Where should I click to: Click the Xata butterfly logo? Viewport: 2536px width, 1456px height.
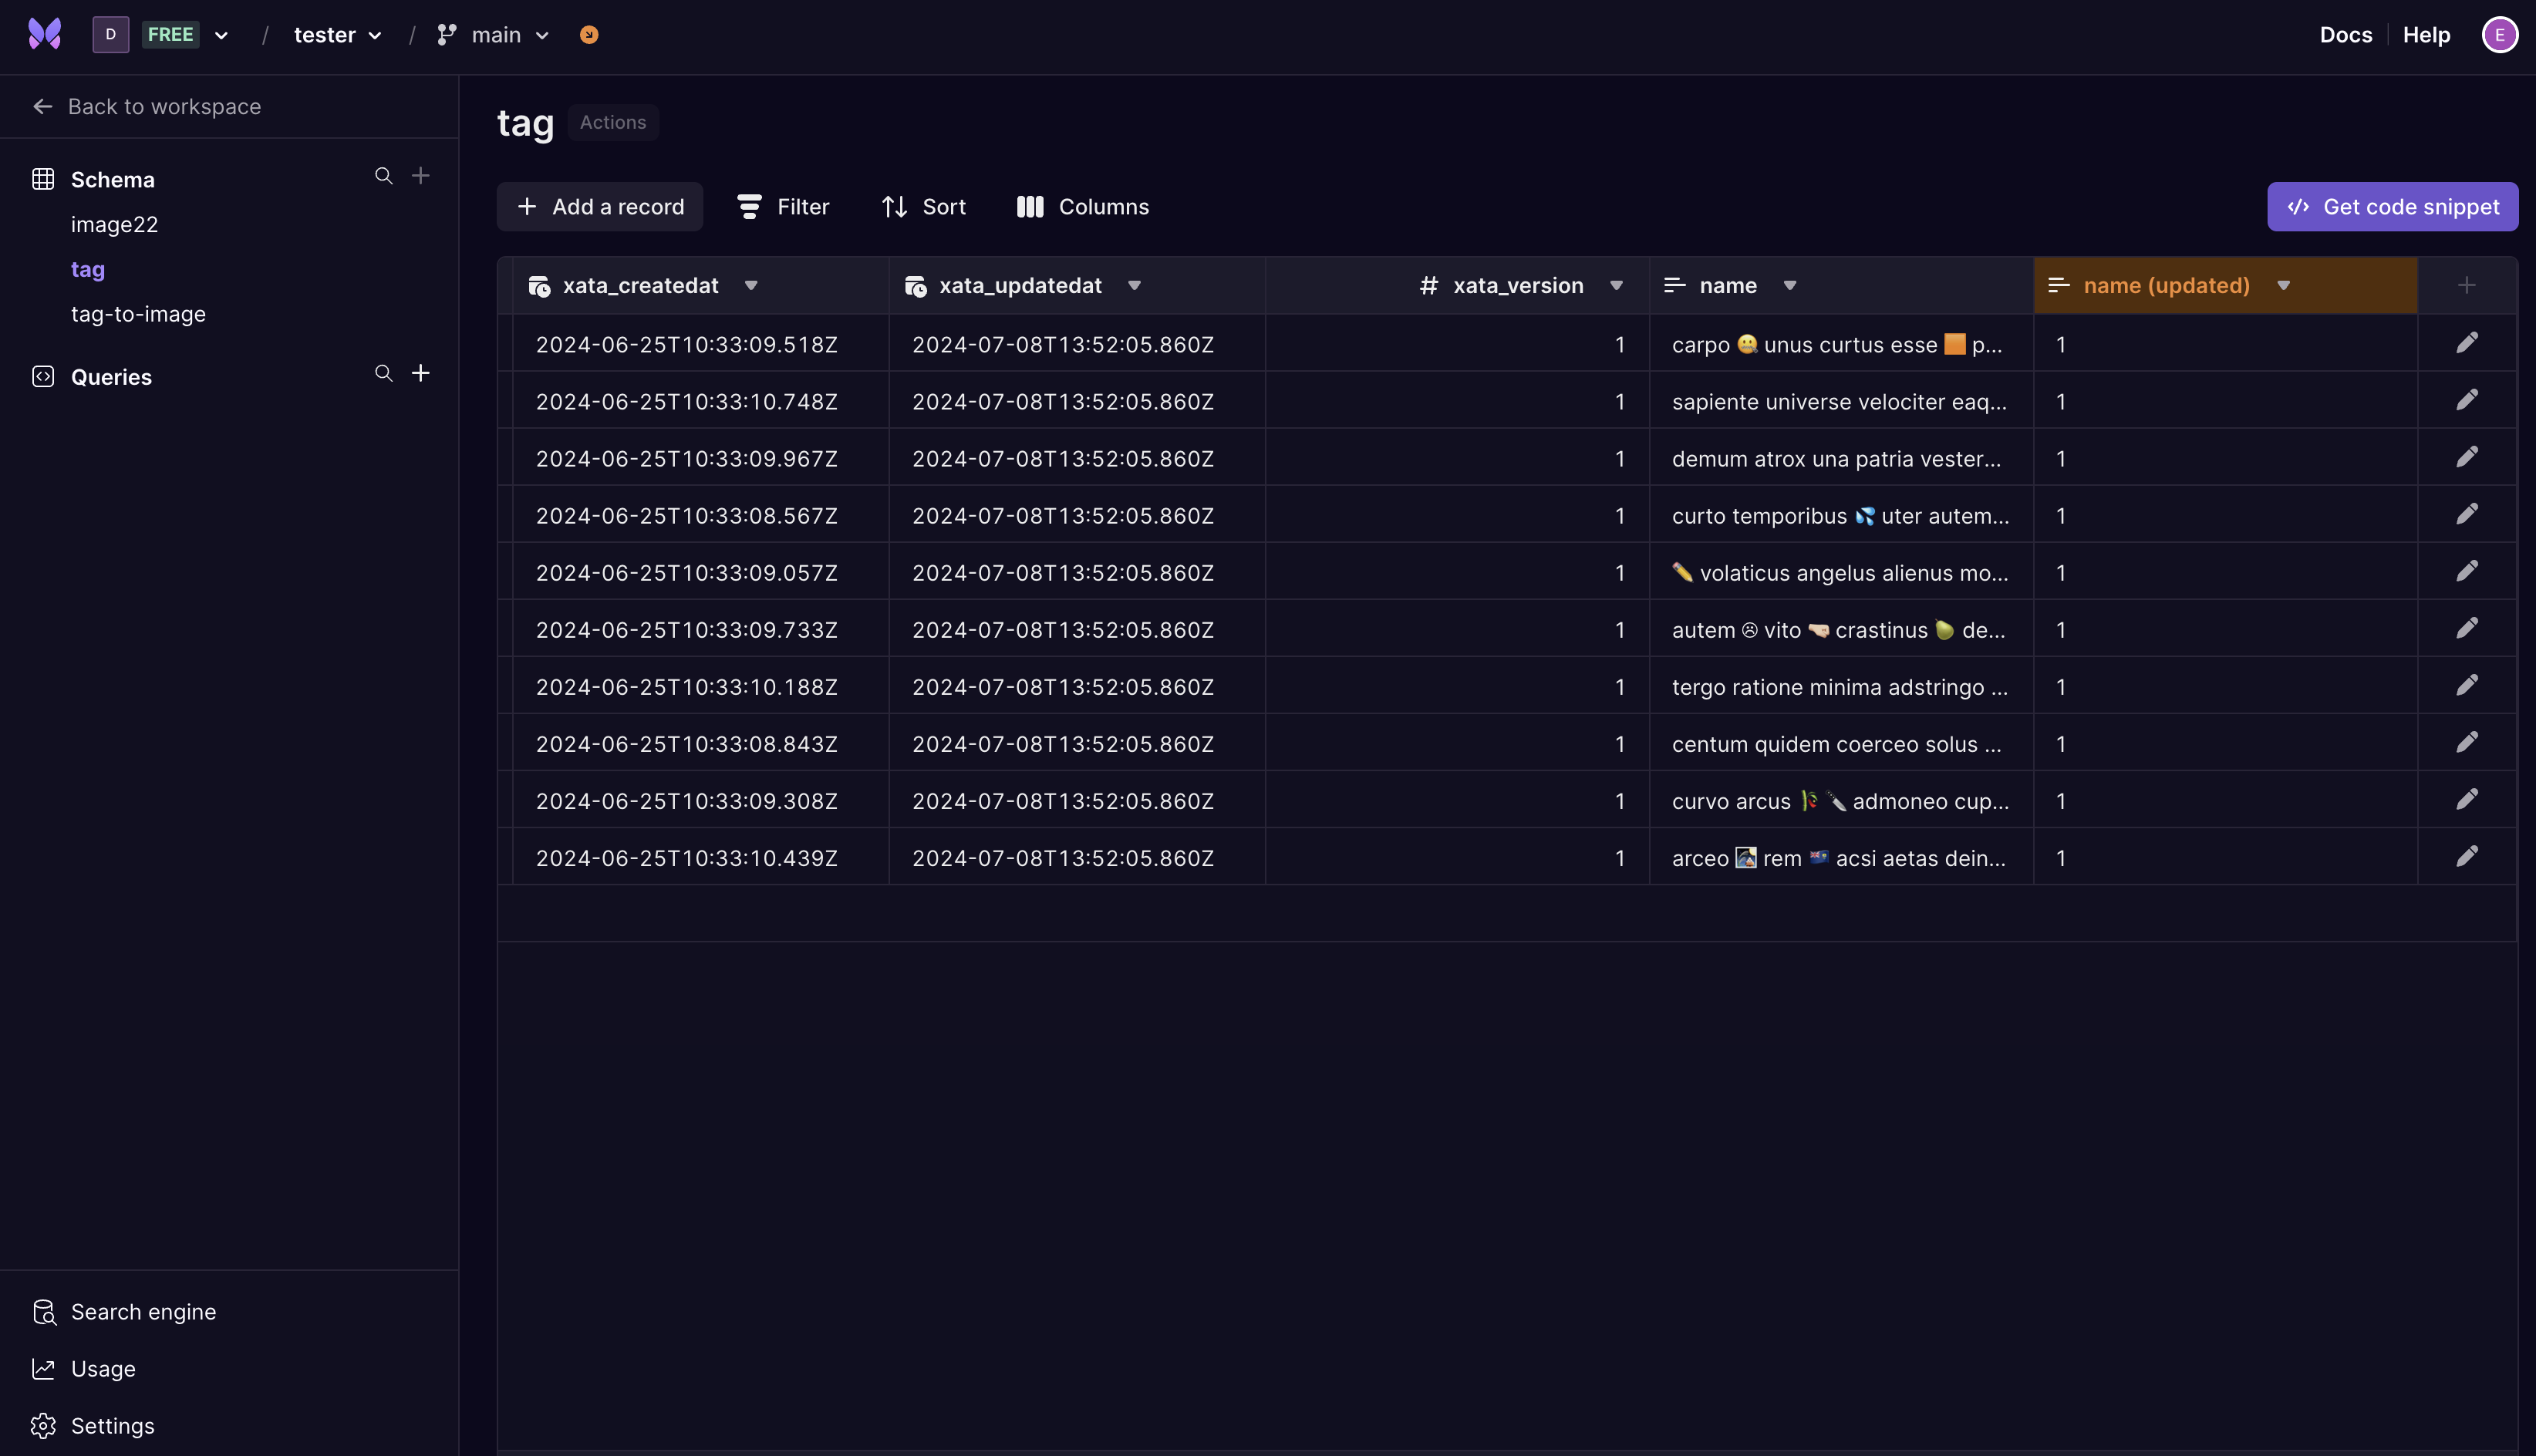[44, 34]
